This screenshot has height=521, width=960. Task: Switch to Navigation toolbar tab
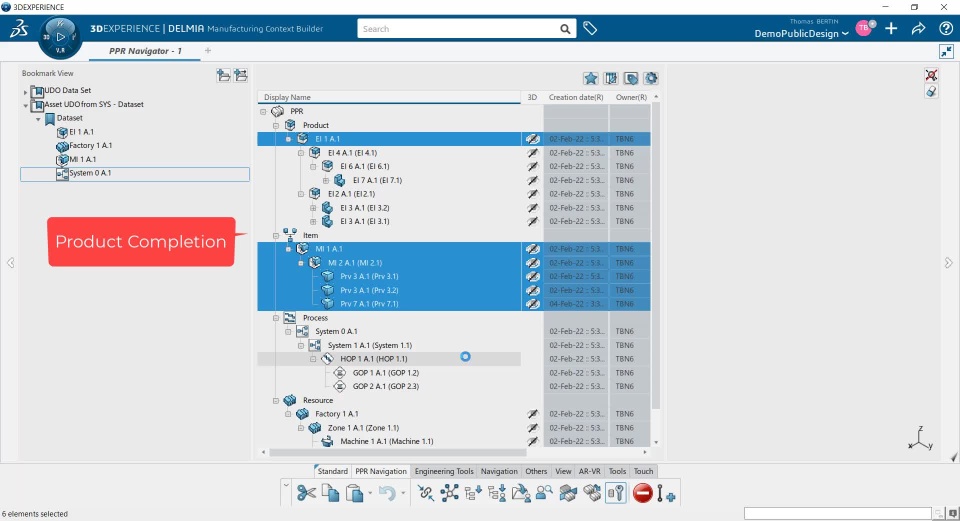(x=499, y=471)
